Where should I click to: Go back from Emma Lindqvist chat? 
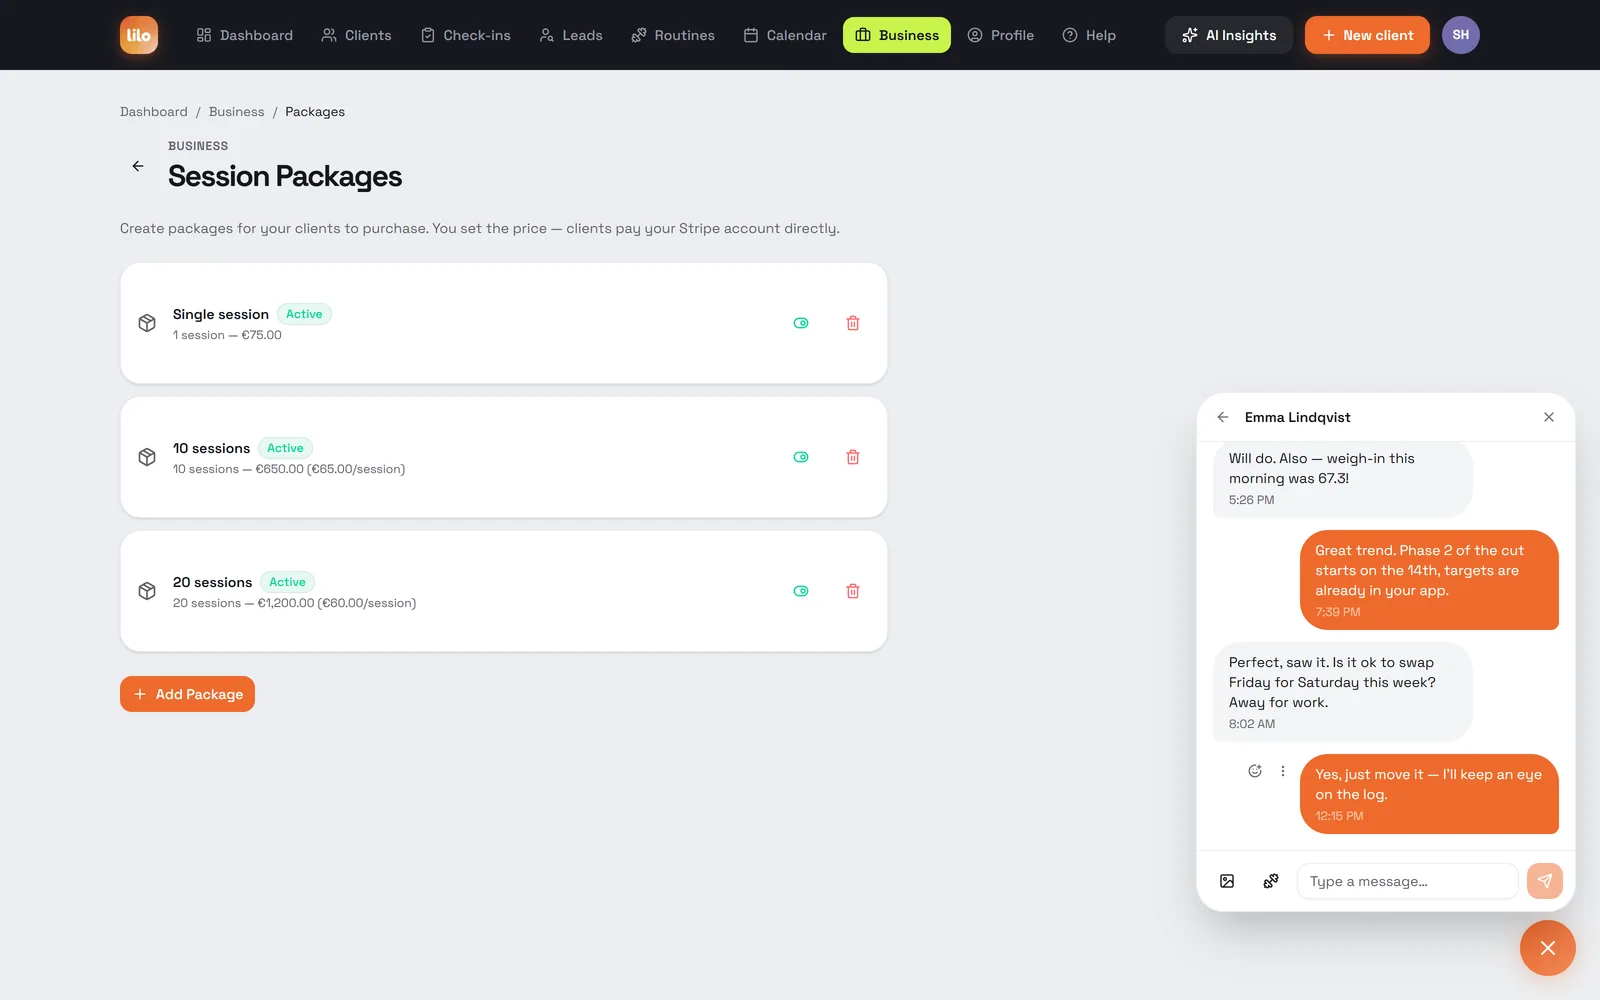pyautogui.click(x=1223, y=417)
